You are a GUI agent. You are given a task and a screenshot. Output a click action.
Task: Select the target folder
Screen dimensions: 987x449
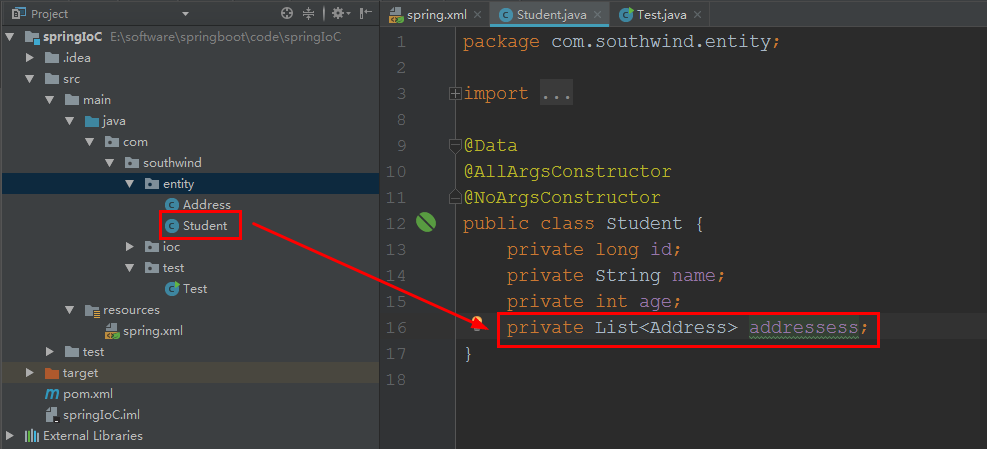point(80,373)
